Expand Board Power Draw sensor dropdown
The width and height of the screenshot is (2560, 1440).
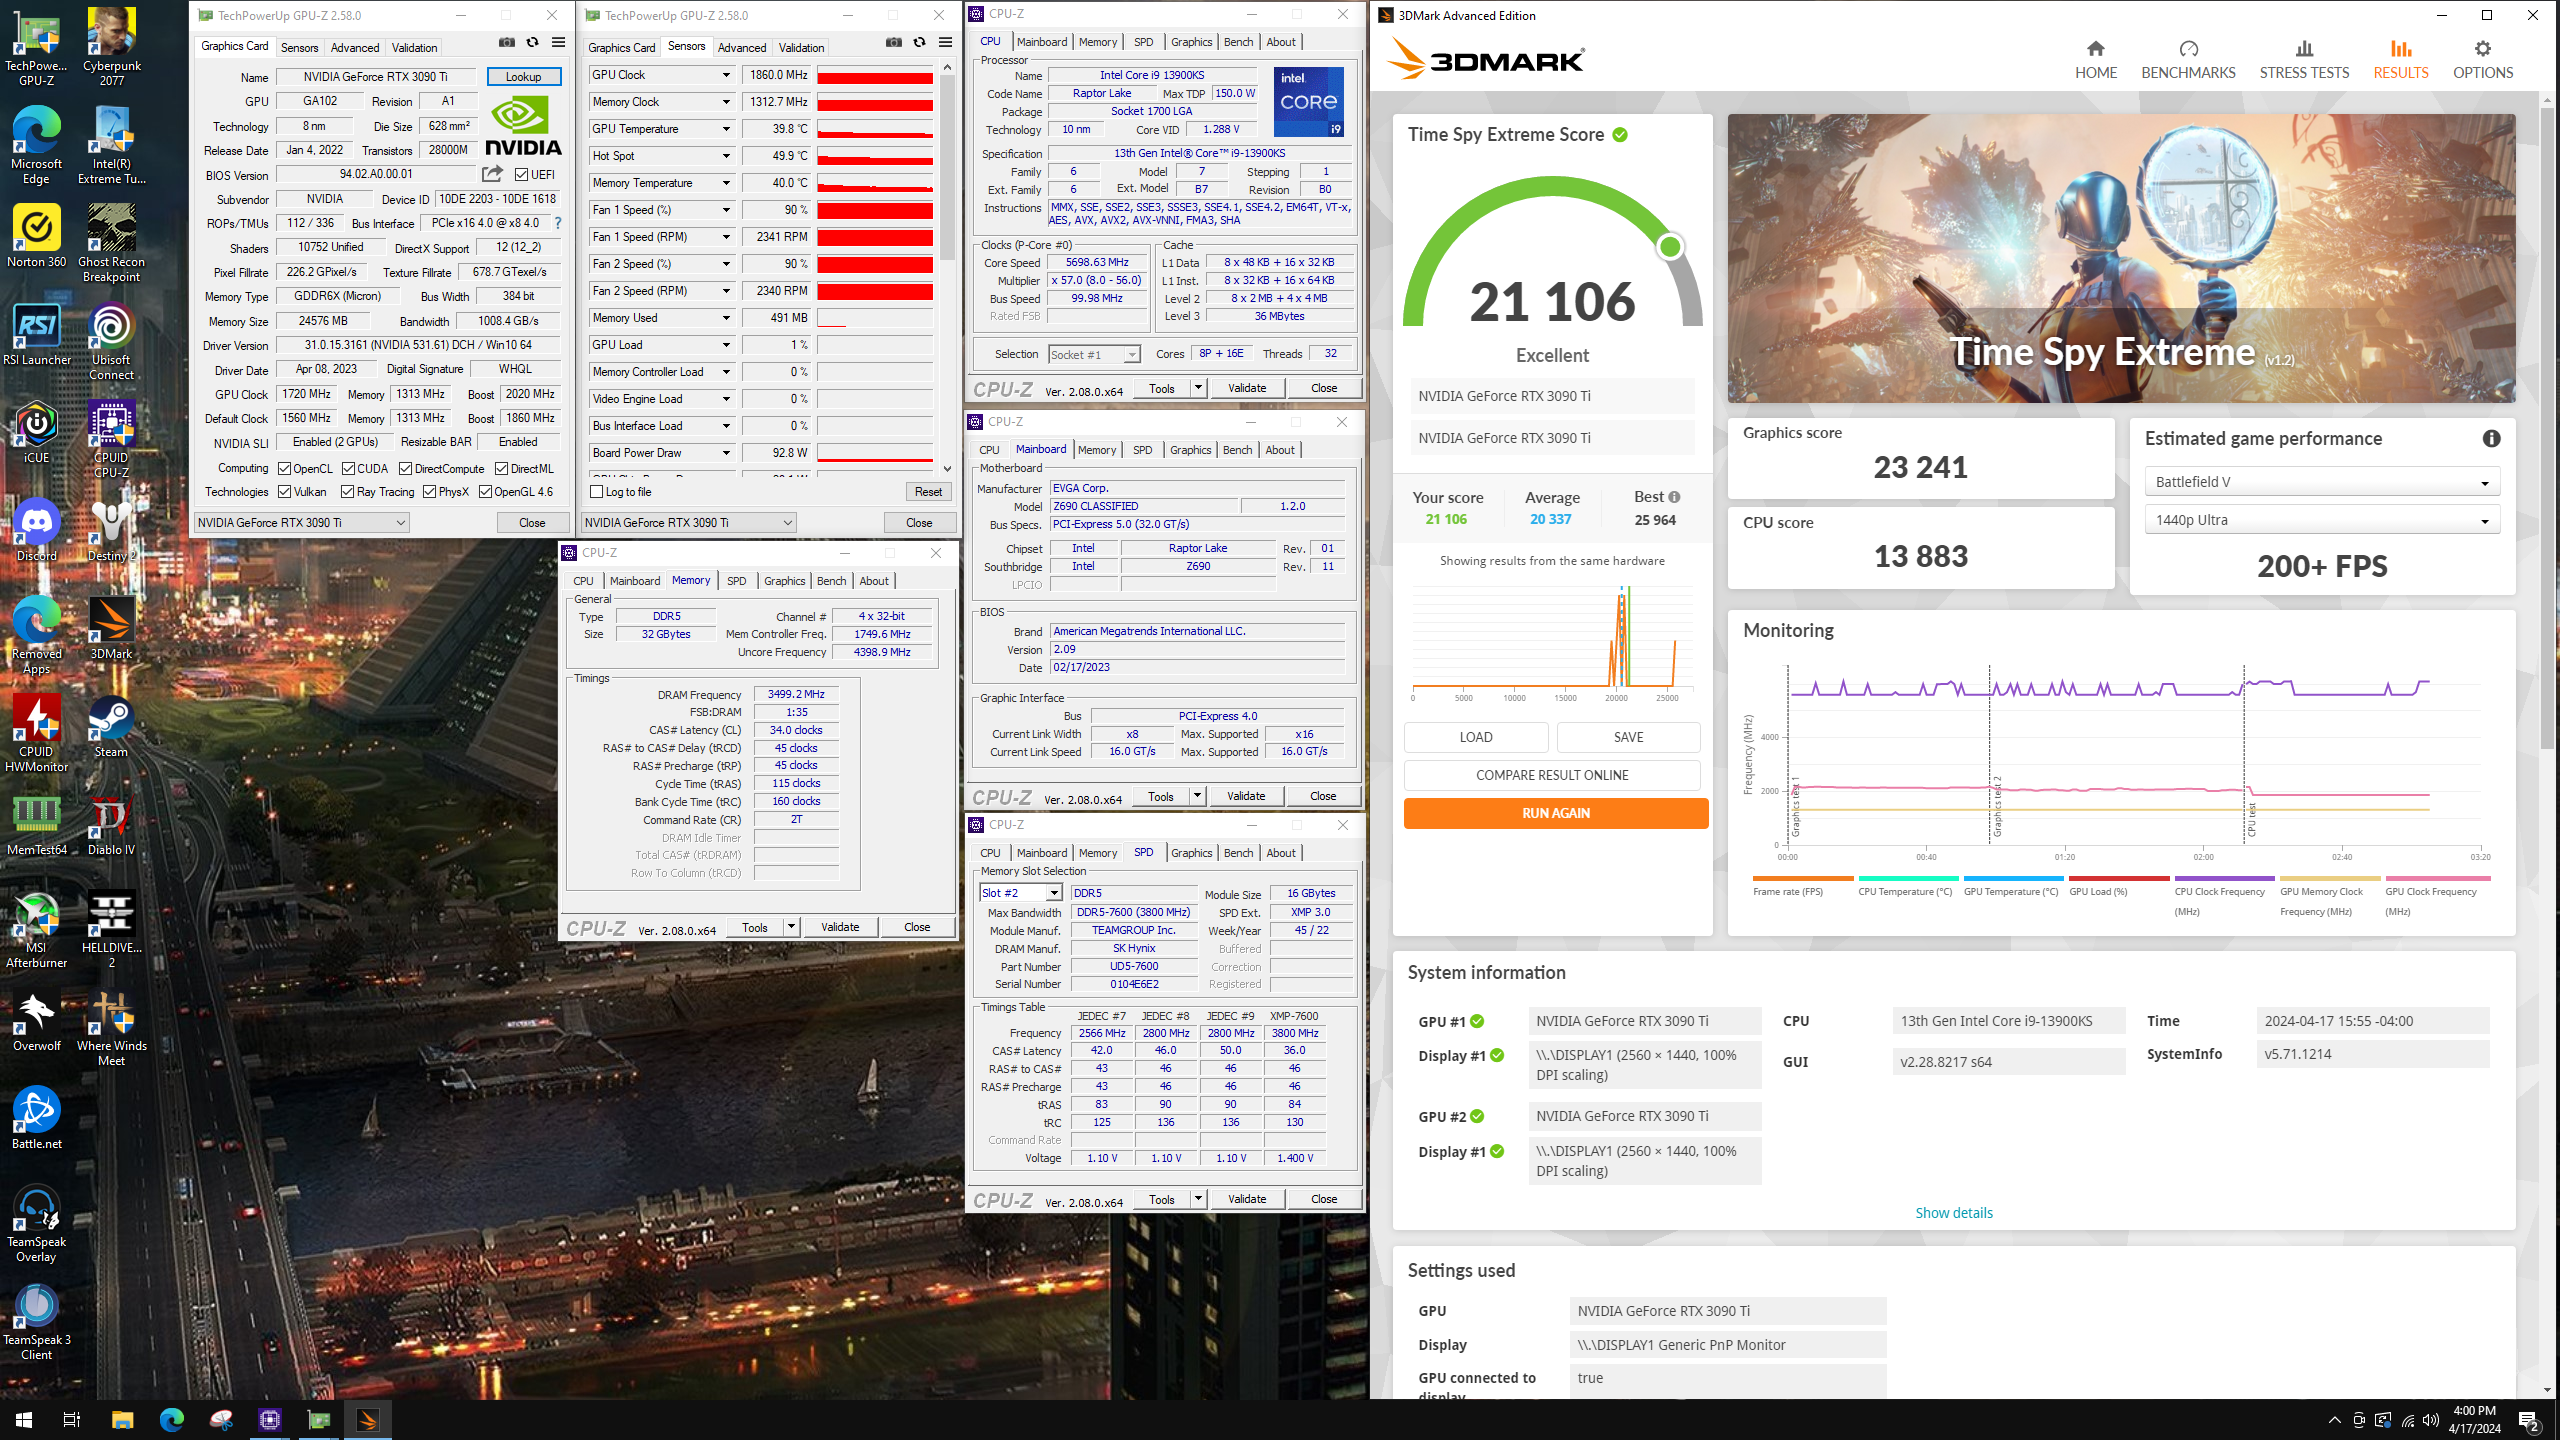726,453
